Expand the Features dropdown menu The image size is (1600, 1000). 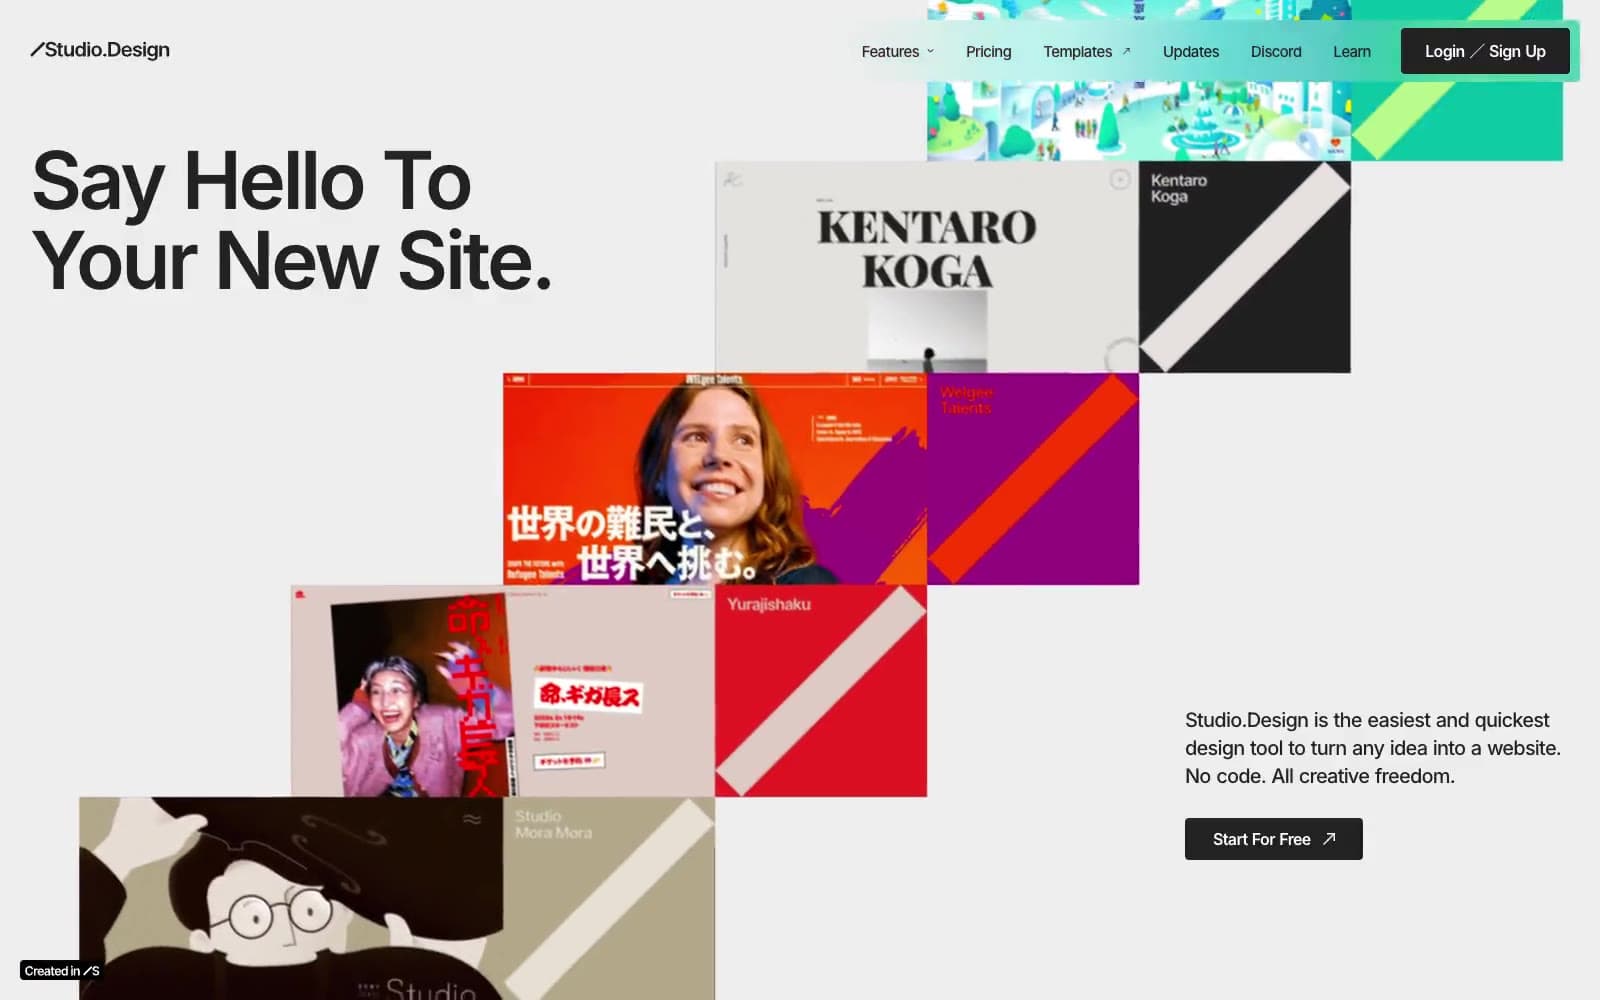coord(897,52)
